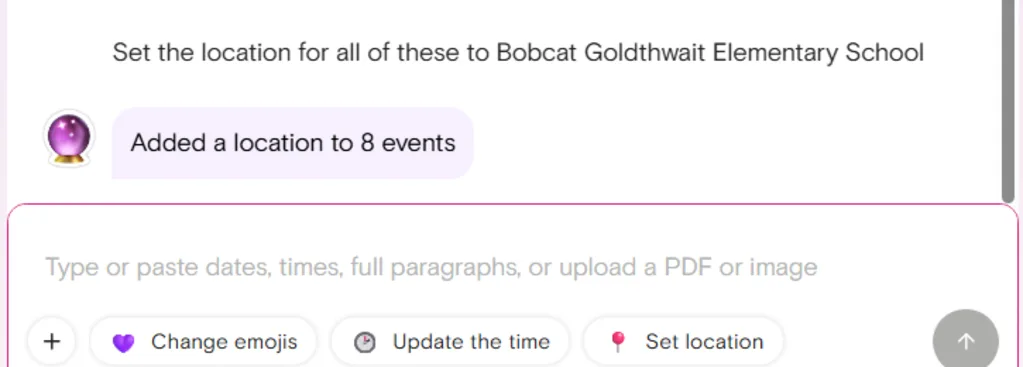The width and height of the screenshot is (1023, 367).
Task: Click Elementary School text in the message
Action: tap(818, 52)
